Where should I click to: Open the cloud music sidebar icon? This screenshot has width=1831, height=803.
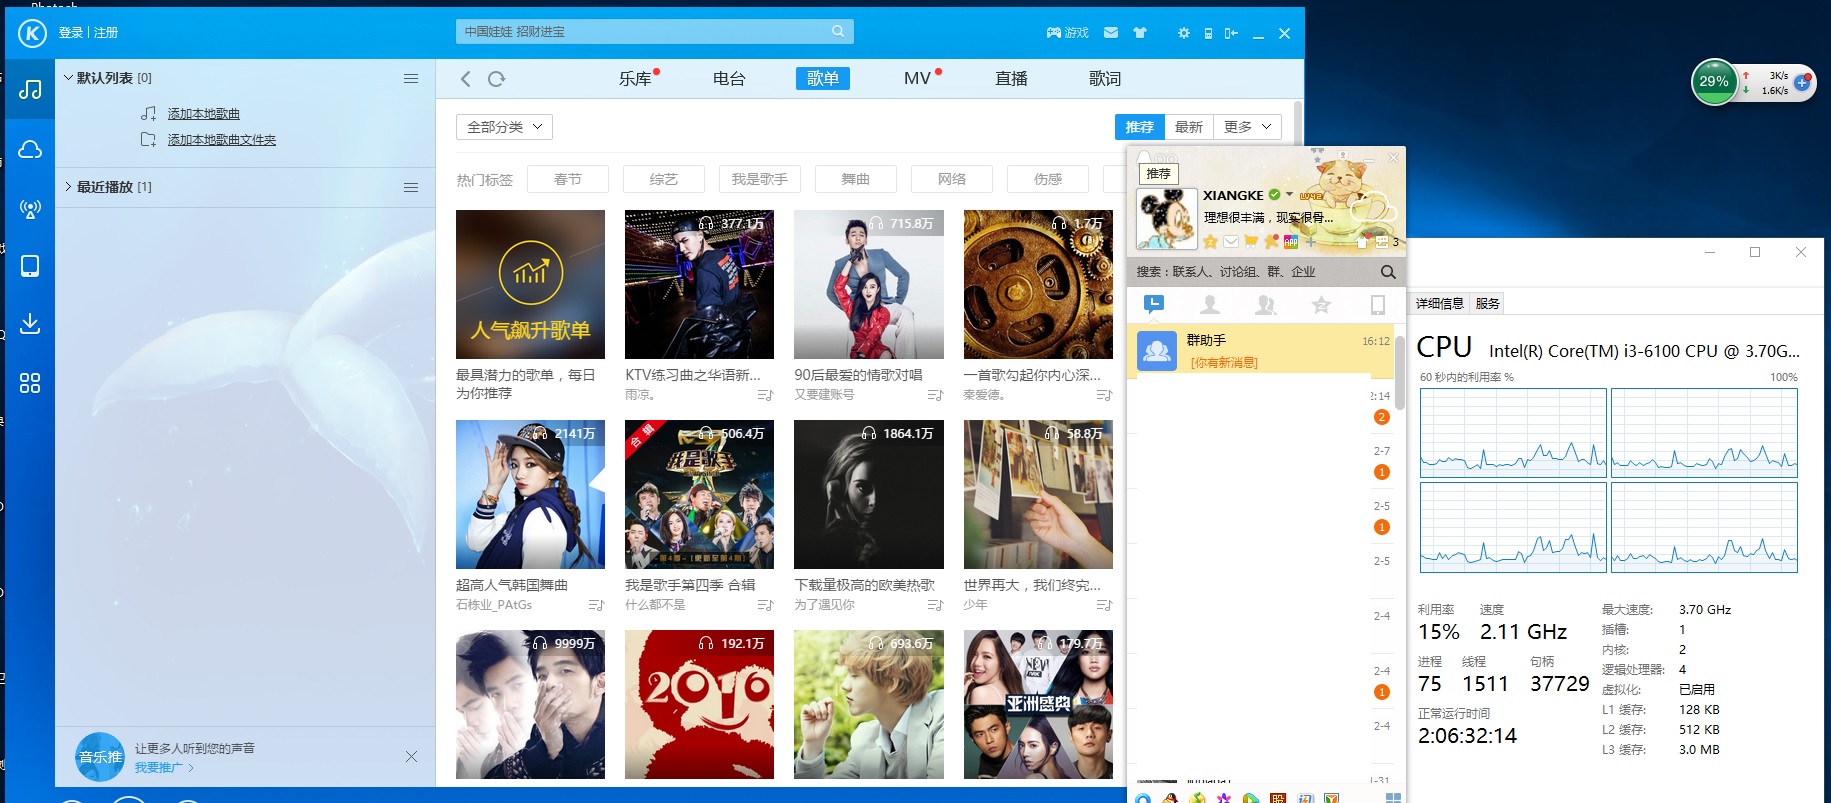pyautogui.click(x=30, y=149)
